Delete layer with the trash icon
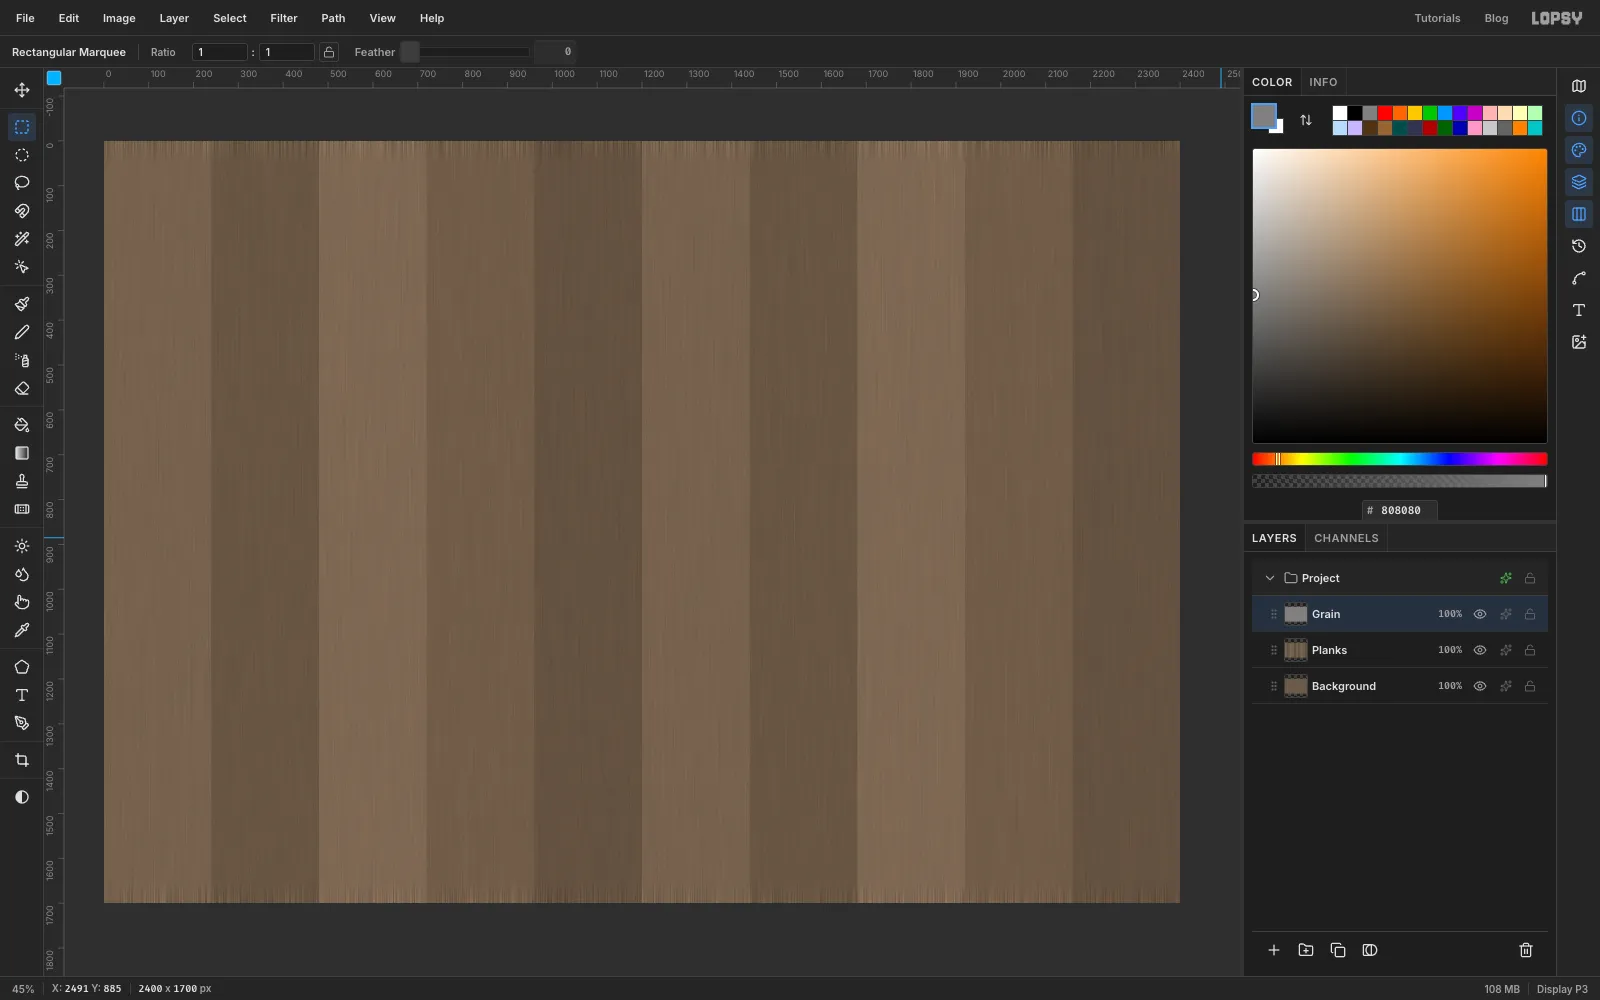Image resolution: width=1600 pixels, height=1000 pixels. (x=1526, y=950)
